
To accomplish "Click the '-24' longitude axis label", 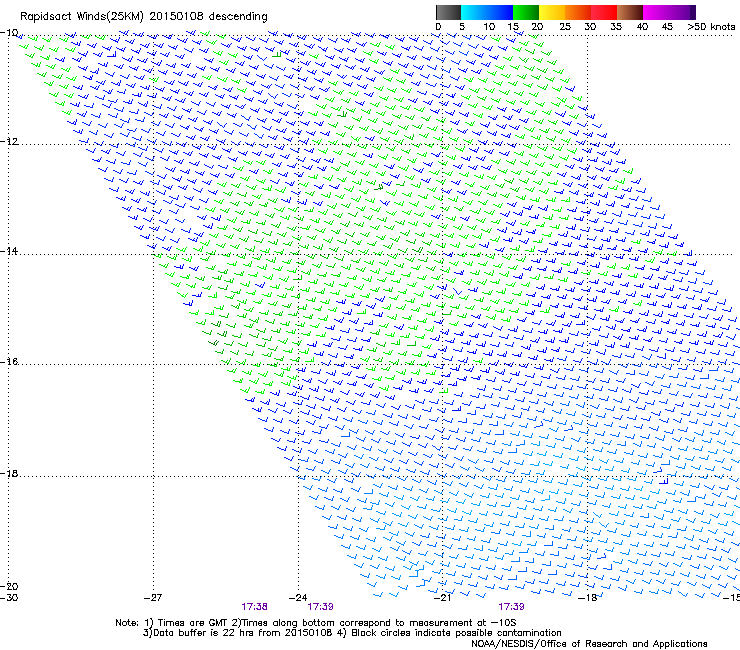I will [x=298, y=598].
